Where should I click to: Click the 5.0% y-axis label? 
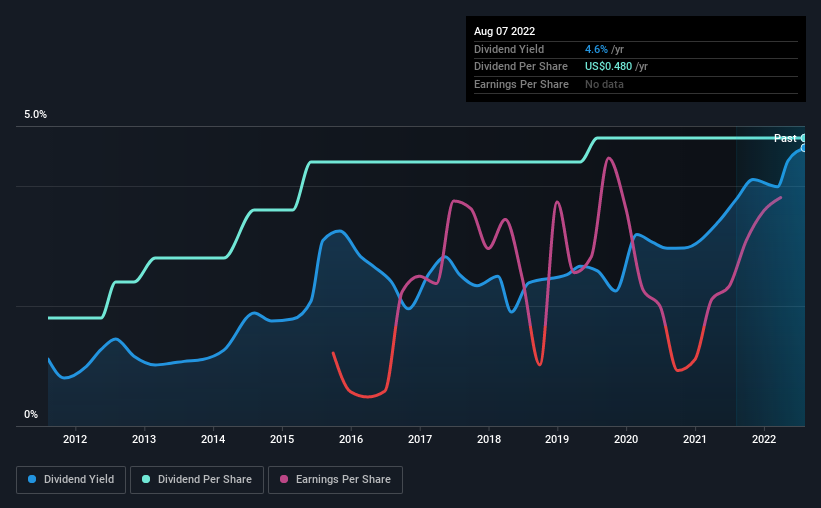tap(35, 115)
